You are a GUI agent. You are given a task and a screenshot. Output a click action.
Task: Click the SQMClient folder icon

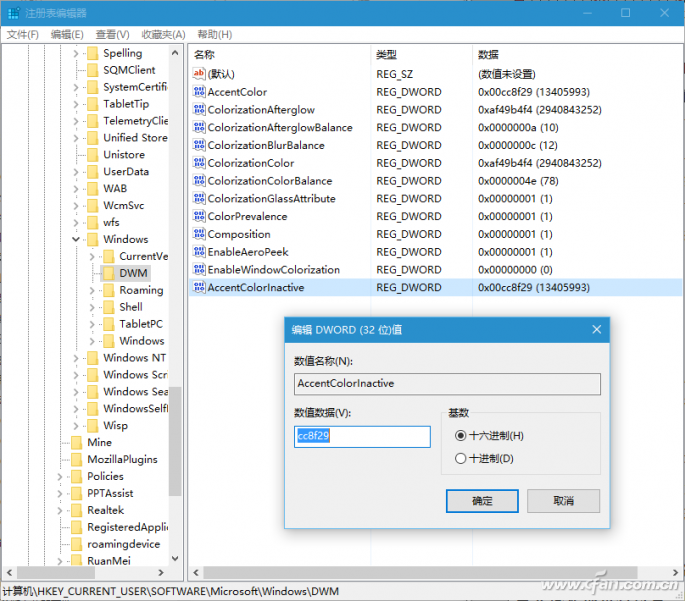[x=92, y=70]
